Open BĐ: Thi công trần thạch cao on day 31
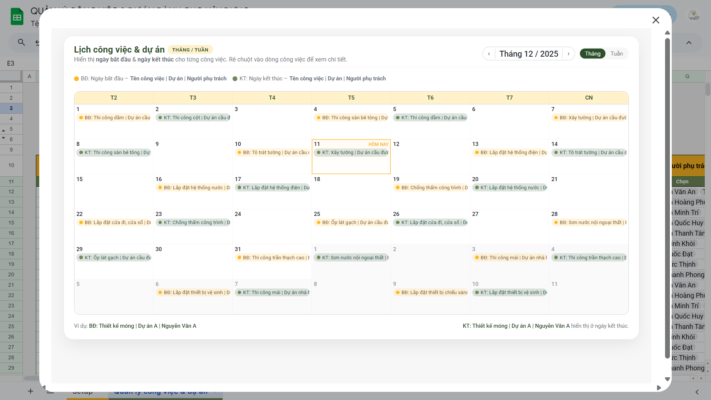Image resolution: width=711 pixels, height=400 pixels. (x=273, y=257)
